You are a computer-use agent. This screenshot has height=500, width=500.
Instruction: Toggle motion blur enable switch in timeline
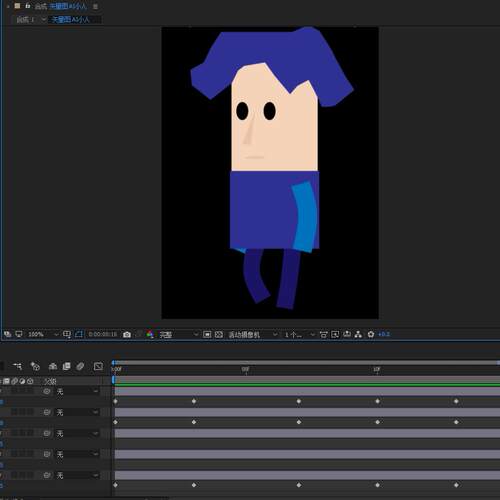pos(80,366)
